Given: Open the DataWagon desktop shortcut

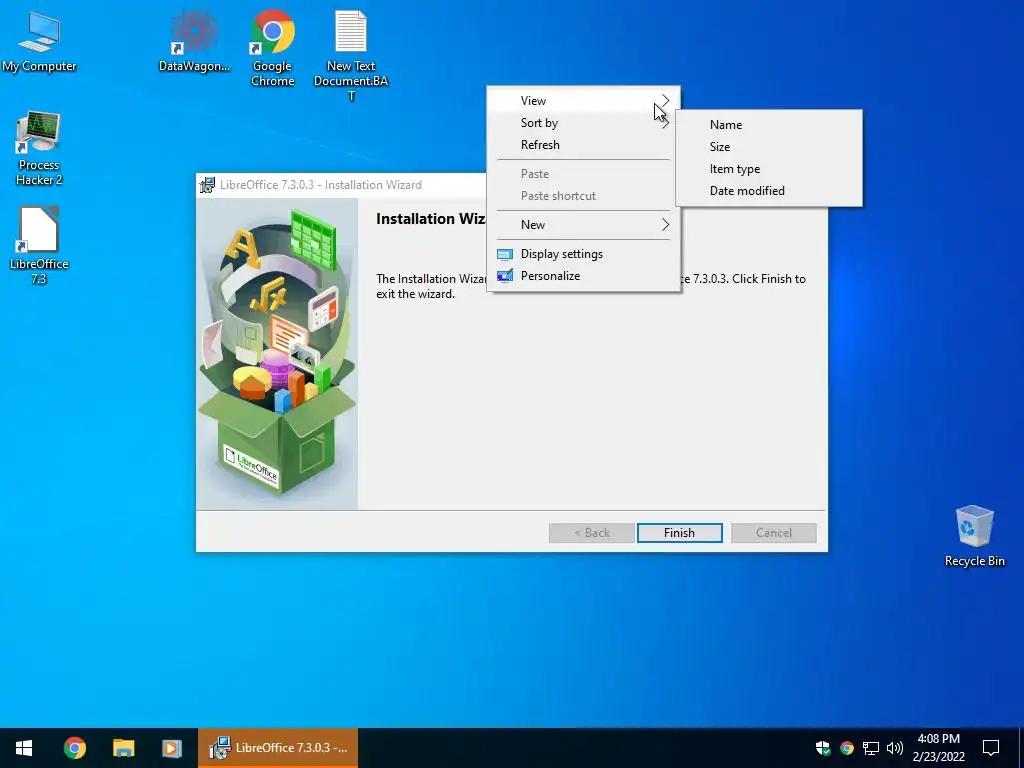Looking at the screenshot, I should [194, 41].
